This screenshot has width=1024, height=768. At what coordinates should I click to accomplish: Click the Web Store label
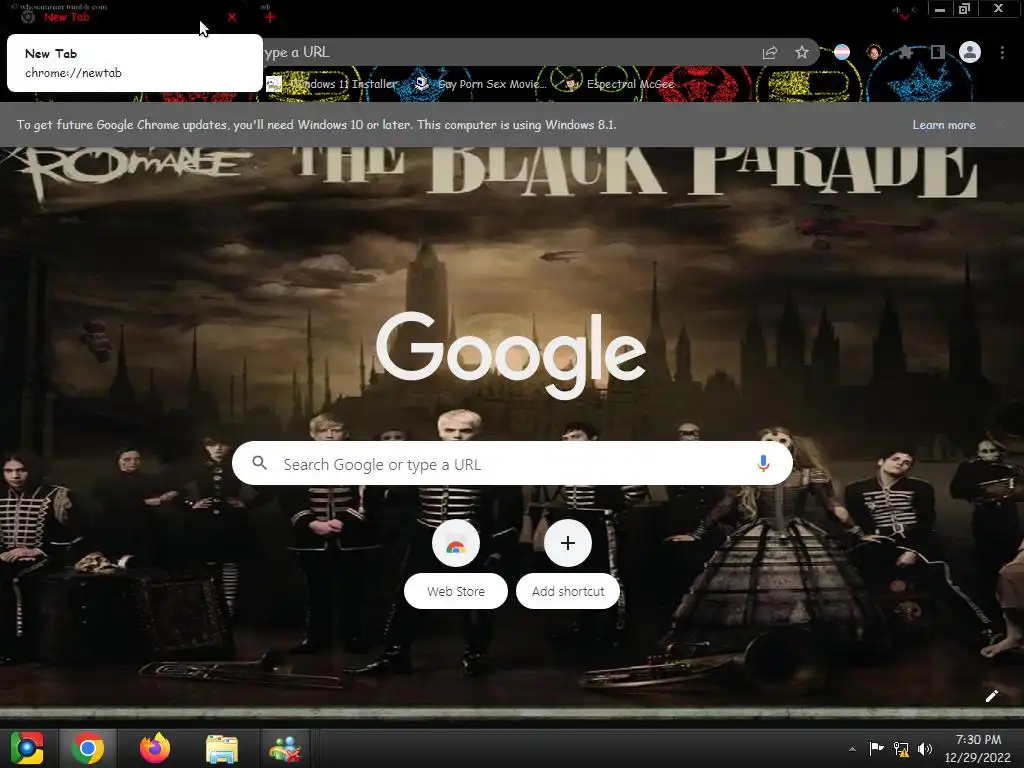point(456,592)
